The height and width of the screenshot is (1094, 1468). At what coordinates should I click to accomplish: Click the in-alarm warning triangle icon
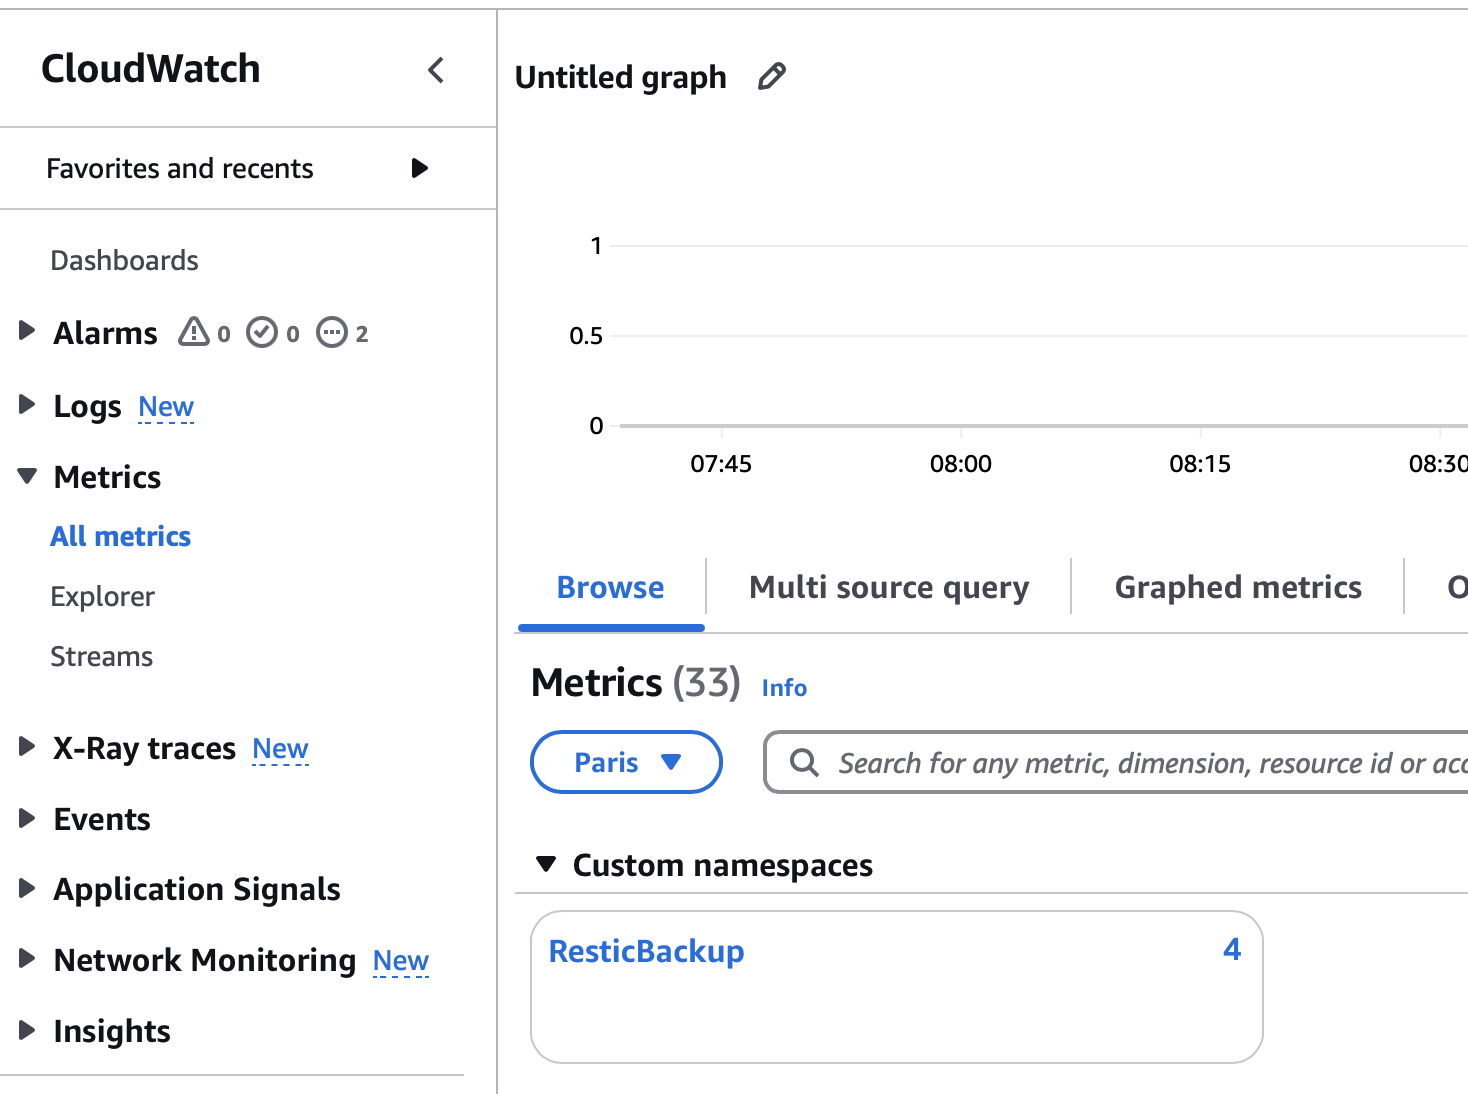(x=193, y=331)
